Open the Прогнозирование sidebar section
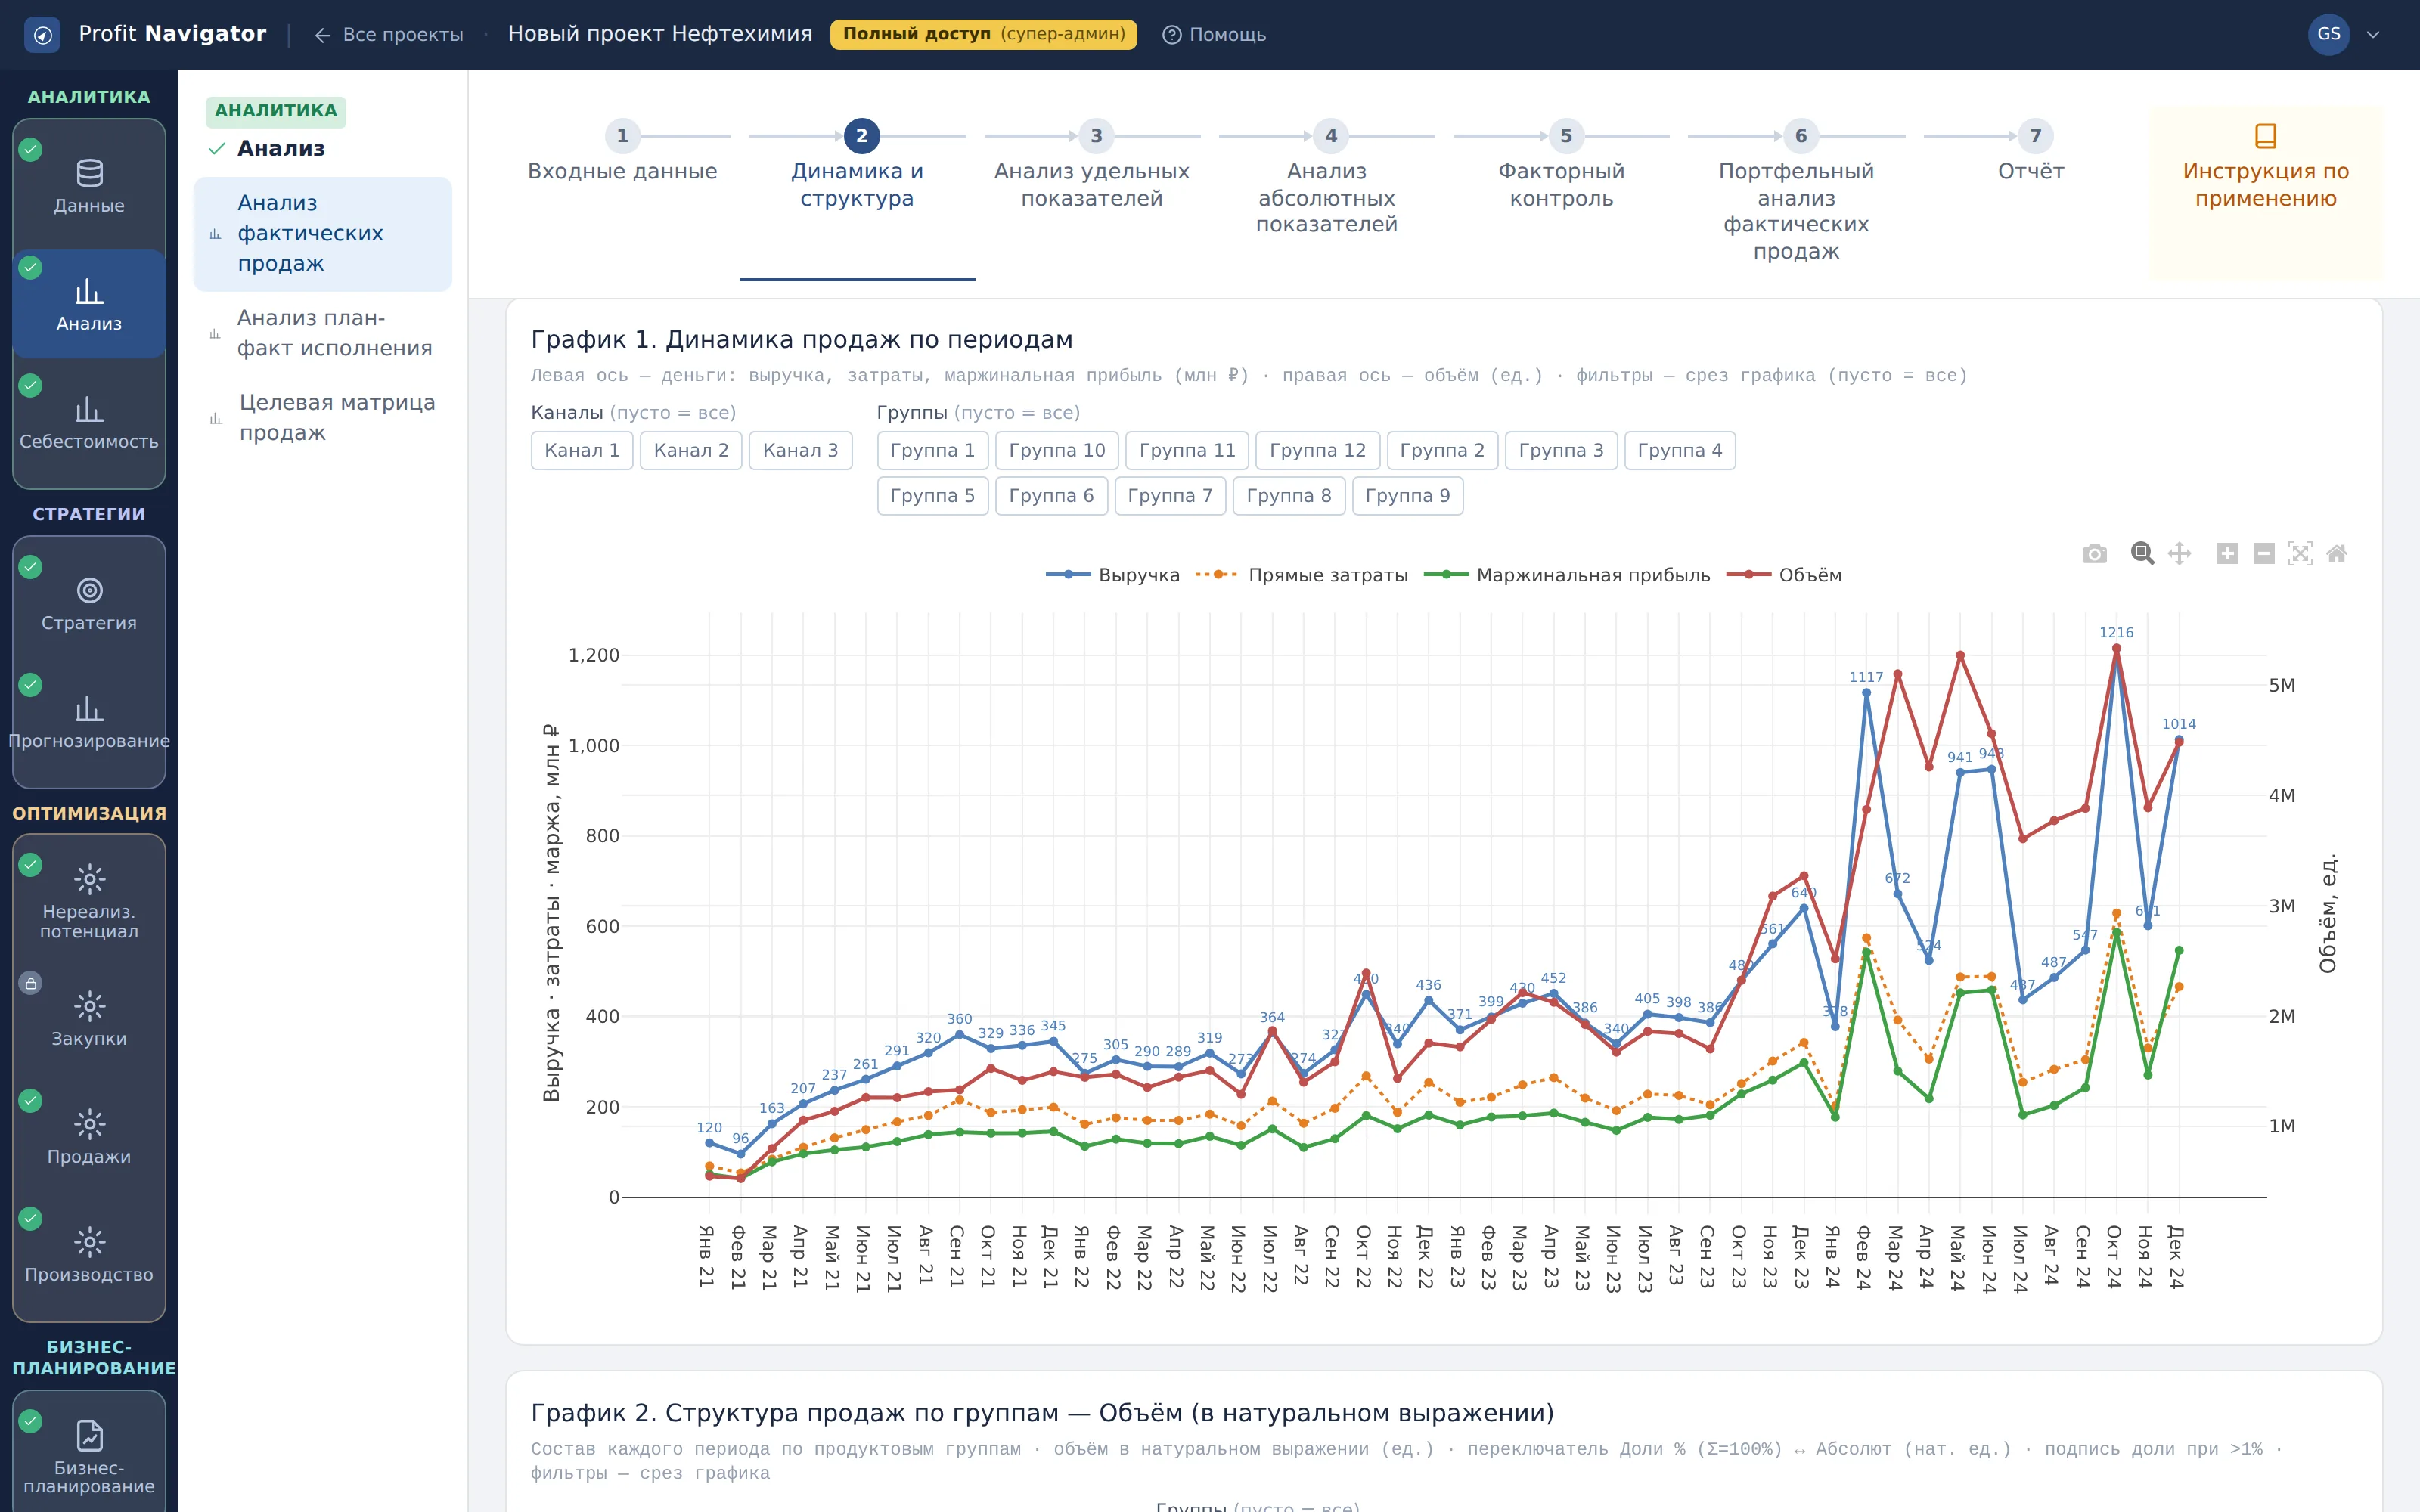Viewport: 2420px width, 1512px height. click(x=89, y=722)
